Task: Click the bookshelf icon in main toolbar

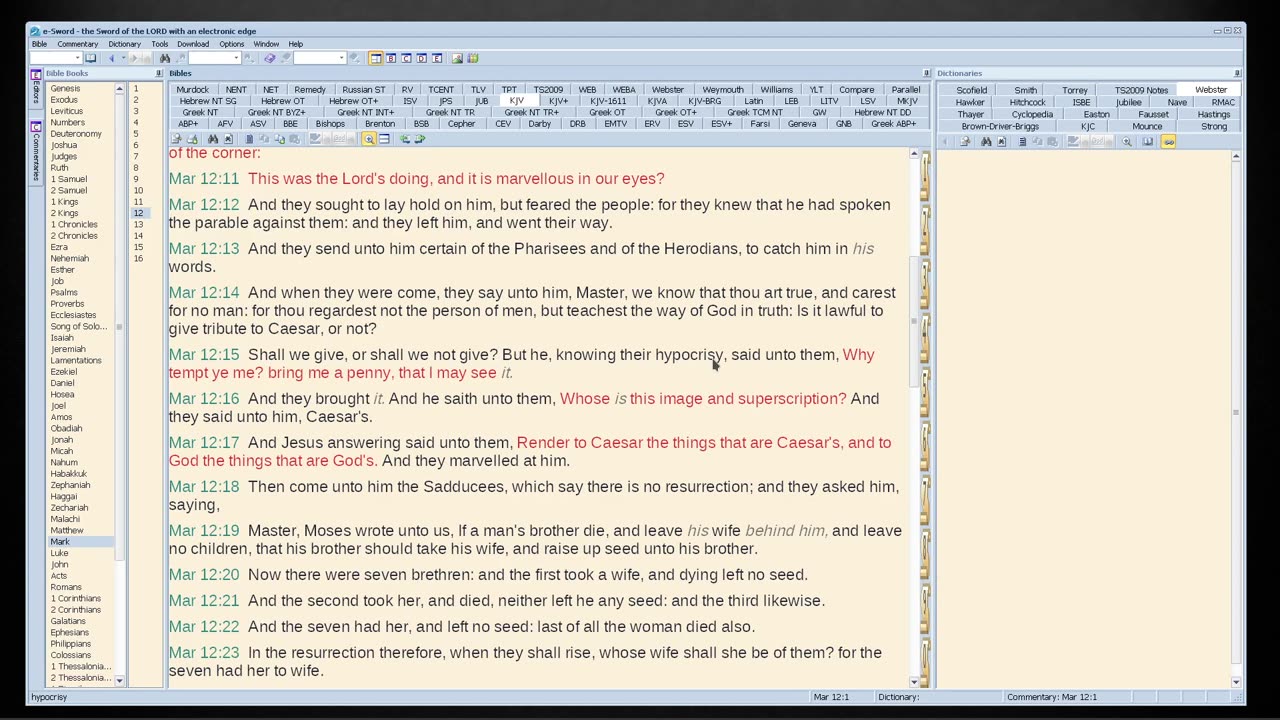Action: 473,58
